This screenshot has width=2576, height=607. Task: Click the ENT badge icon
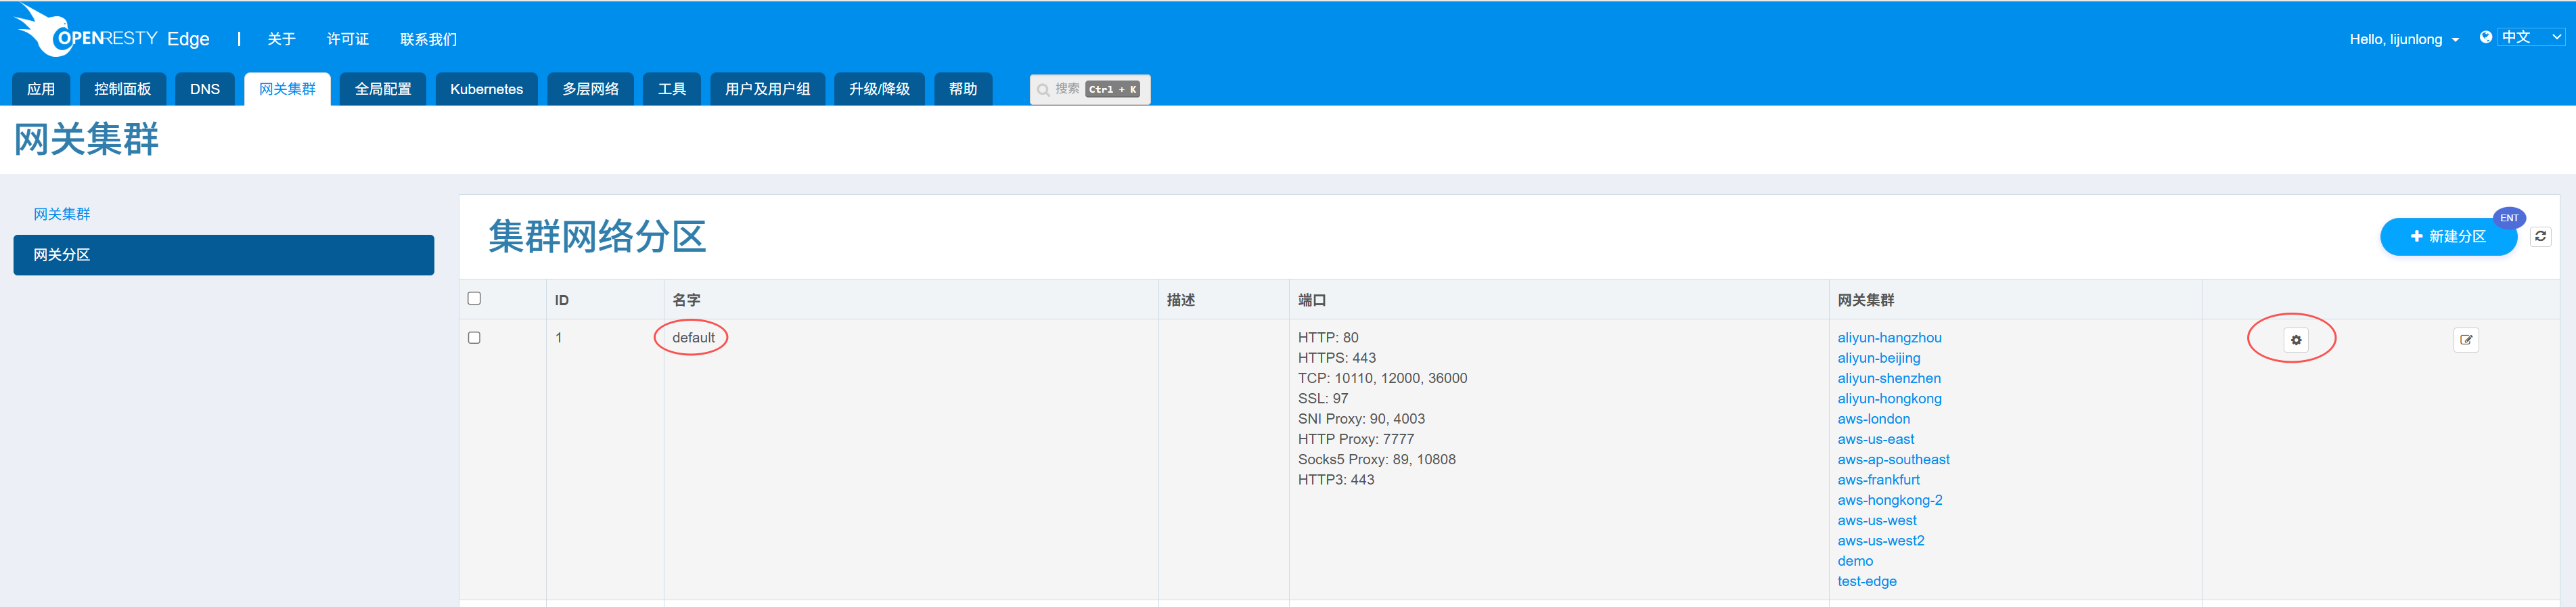tap(2509, 218)
